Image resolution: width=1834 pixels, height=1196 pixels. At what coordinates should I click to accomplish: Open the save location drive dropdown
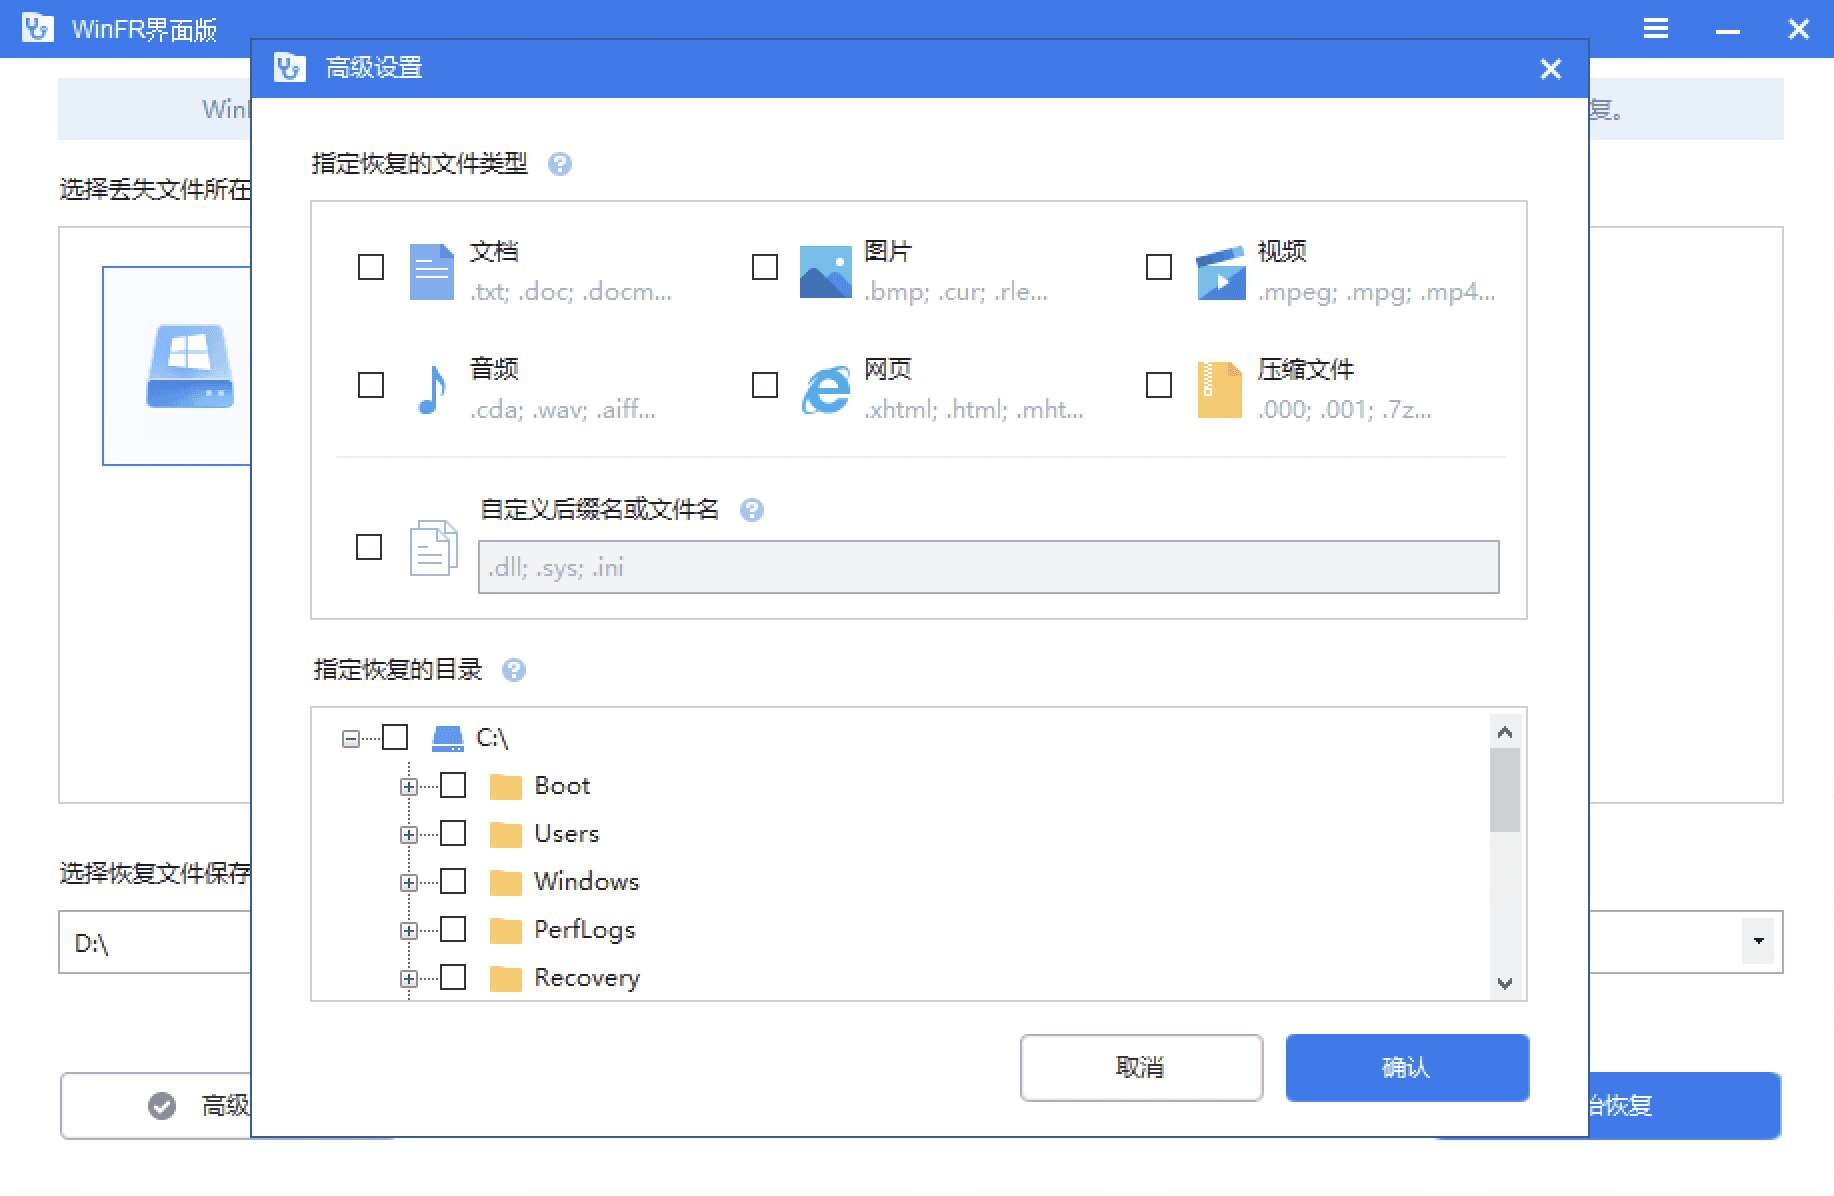(x=1757, y=941)
